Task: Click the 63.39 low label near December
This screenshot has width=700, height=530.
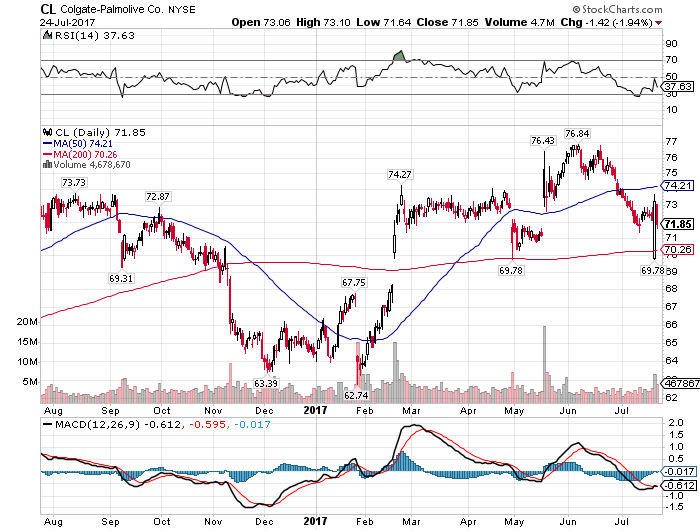Action: point(266,383)
